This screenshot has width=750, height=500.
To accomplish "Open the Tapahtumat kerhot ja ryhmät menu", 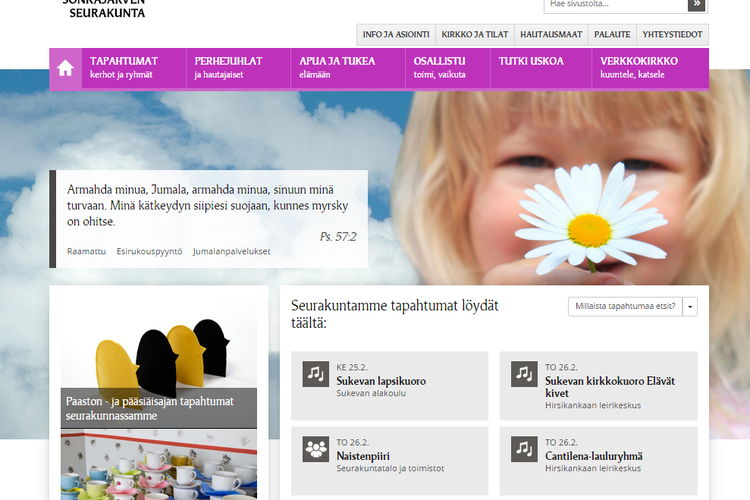I will coord(134,68).
